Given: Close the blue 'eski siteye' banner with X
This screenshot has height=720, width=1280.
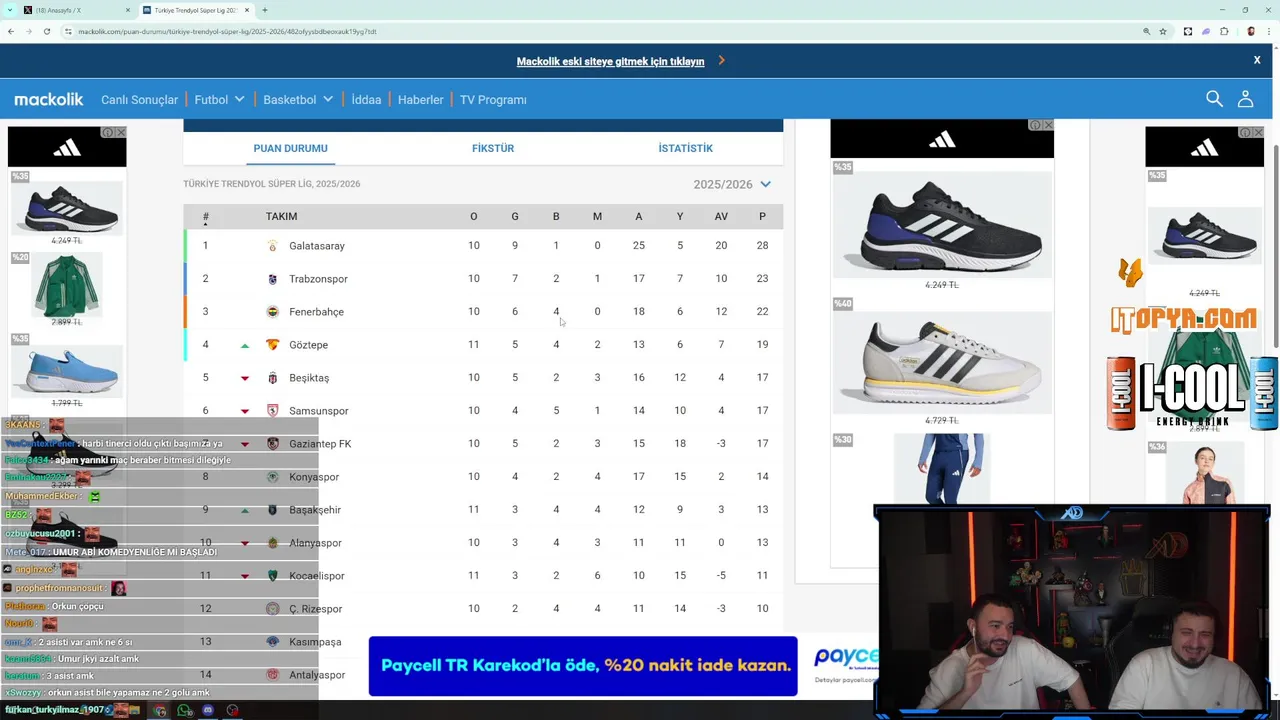Looking at the screenshot, I should pos(1257,60).
